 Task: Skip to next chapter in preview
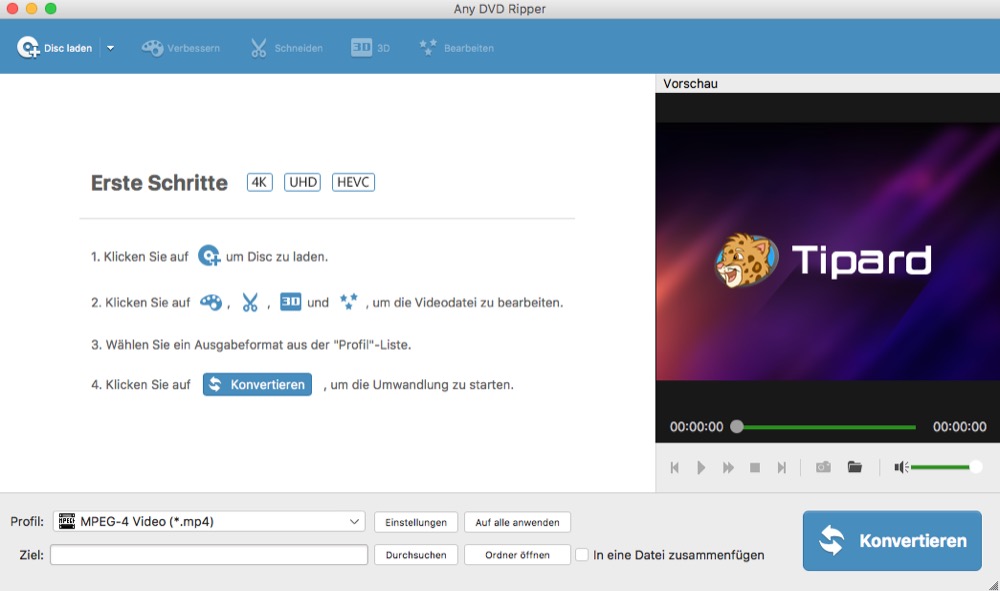point(782,467)
